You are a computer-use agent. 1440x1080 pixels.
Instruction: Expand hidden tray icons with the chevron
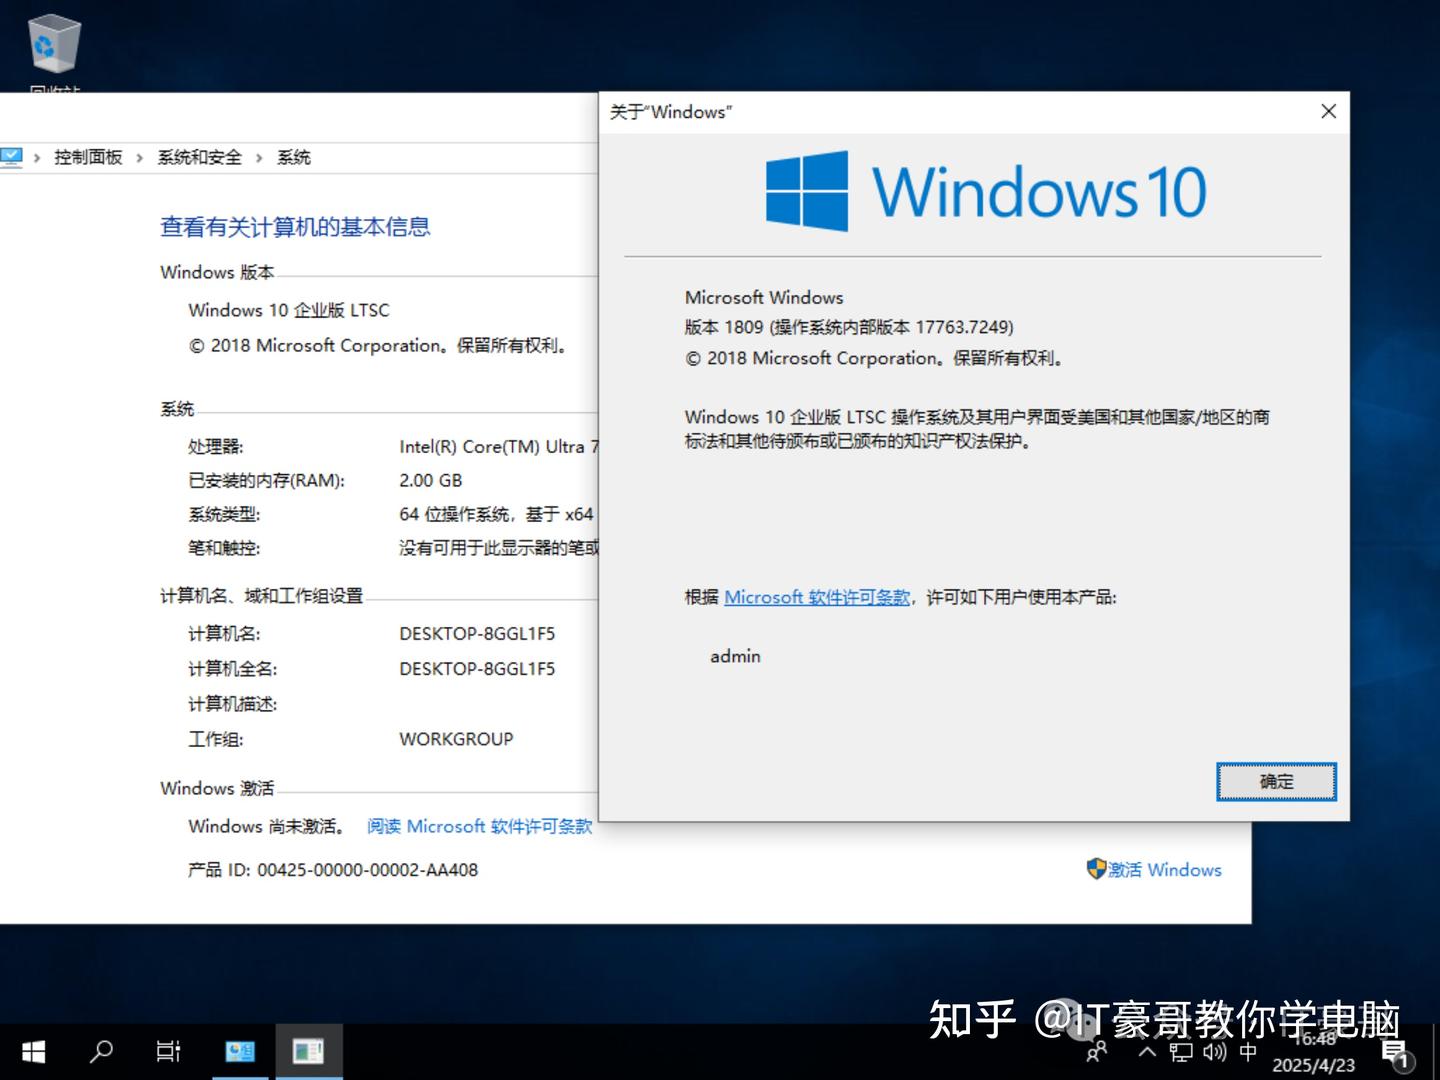pyautogui.click(x=1146, y=1052)
